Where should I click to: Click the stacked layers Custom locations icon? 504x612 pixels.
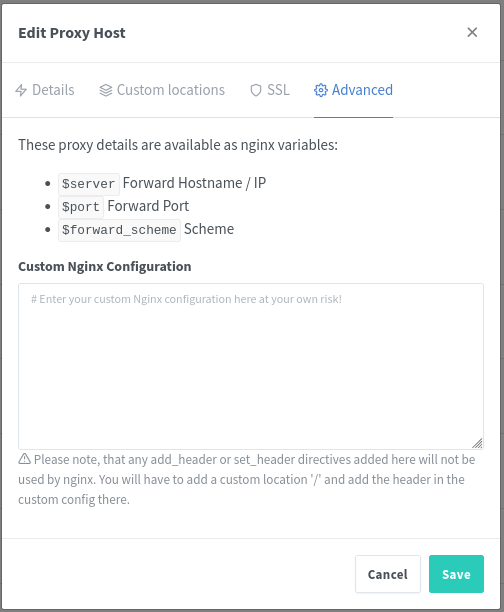tap(105, 90)
